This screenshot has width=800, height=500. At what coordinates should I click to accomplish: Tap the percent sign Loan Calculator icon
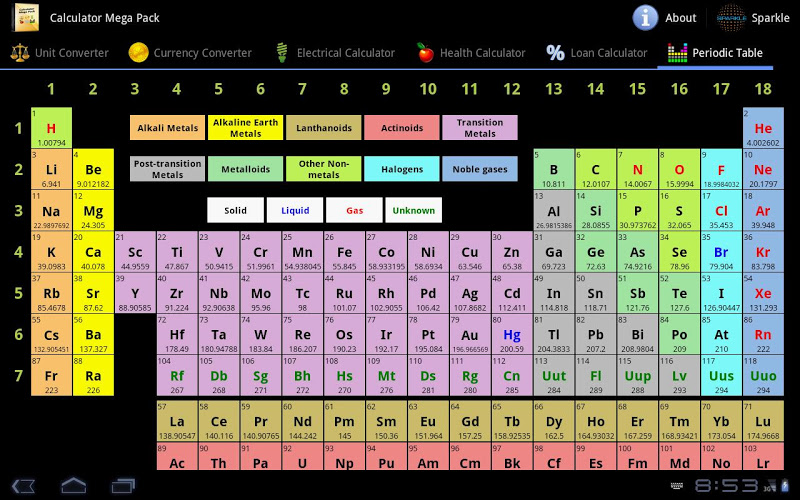[x=555, y=53]
